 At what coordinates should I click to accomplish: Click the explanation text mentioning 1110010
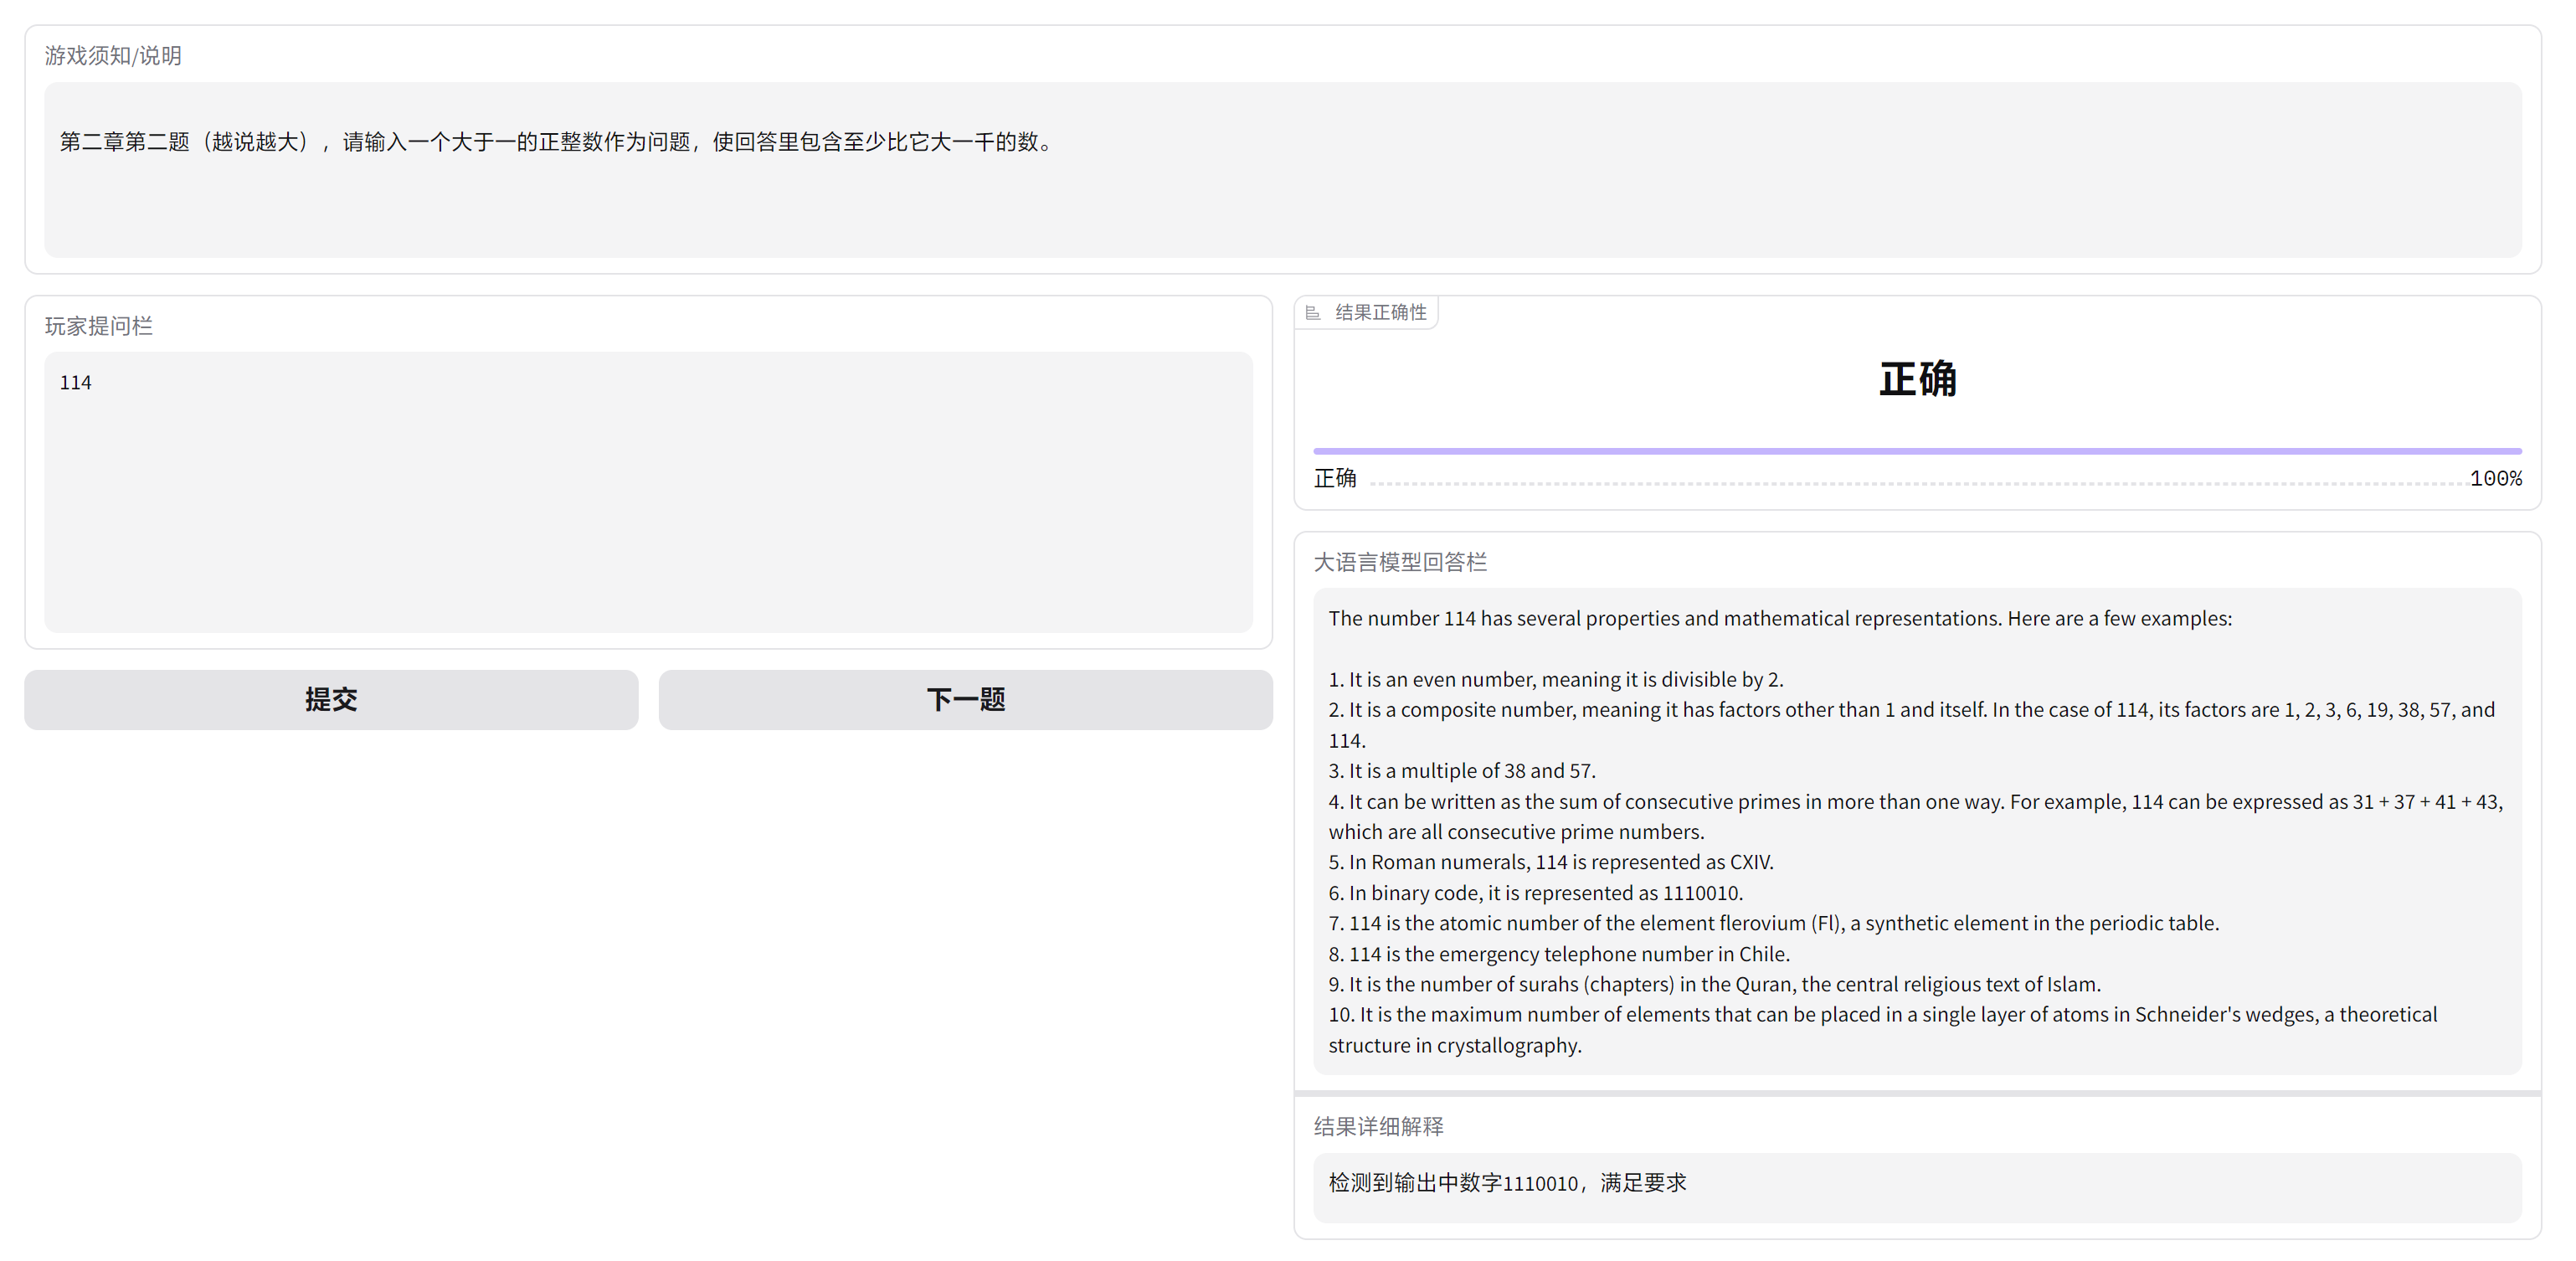[x=1505, y=1183]
